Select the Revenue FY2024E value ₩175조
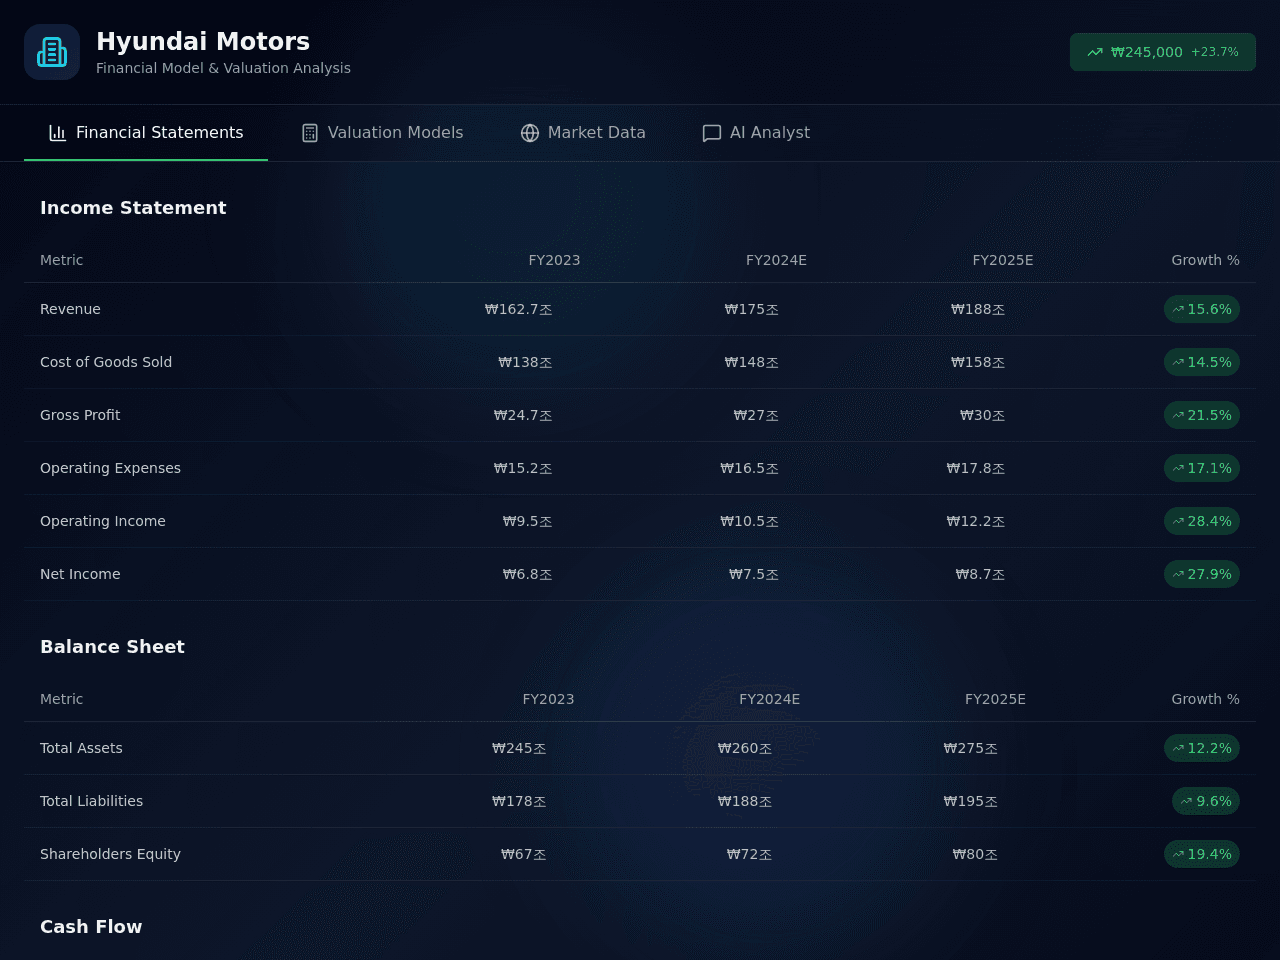 click(x=751, y=309)
